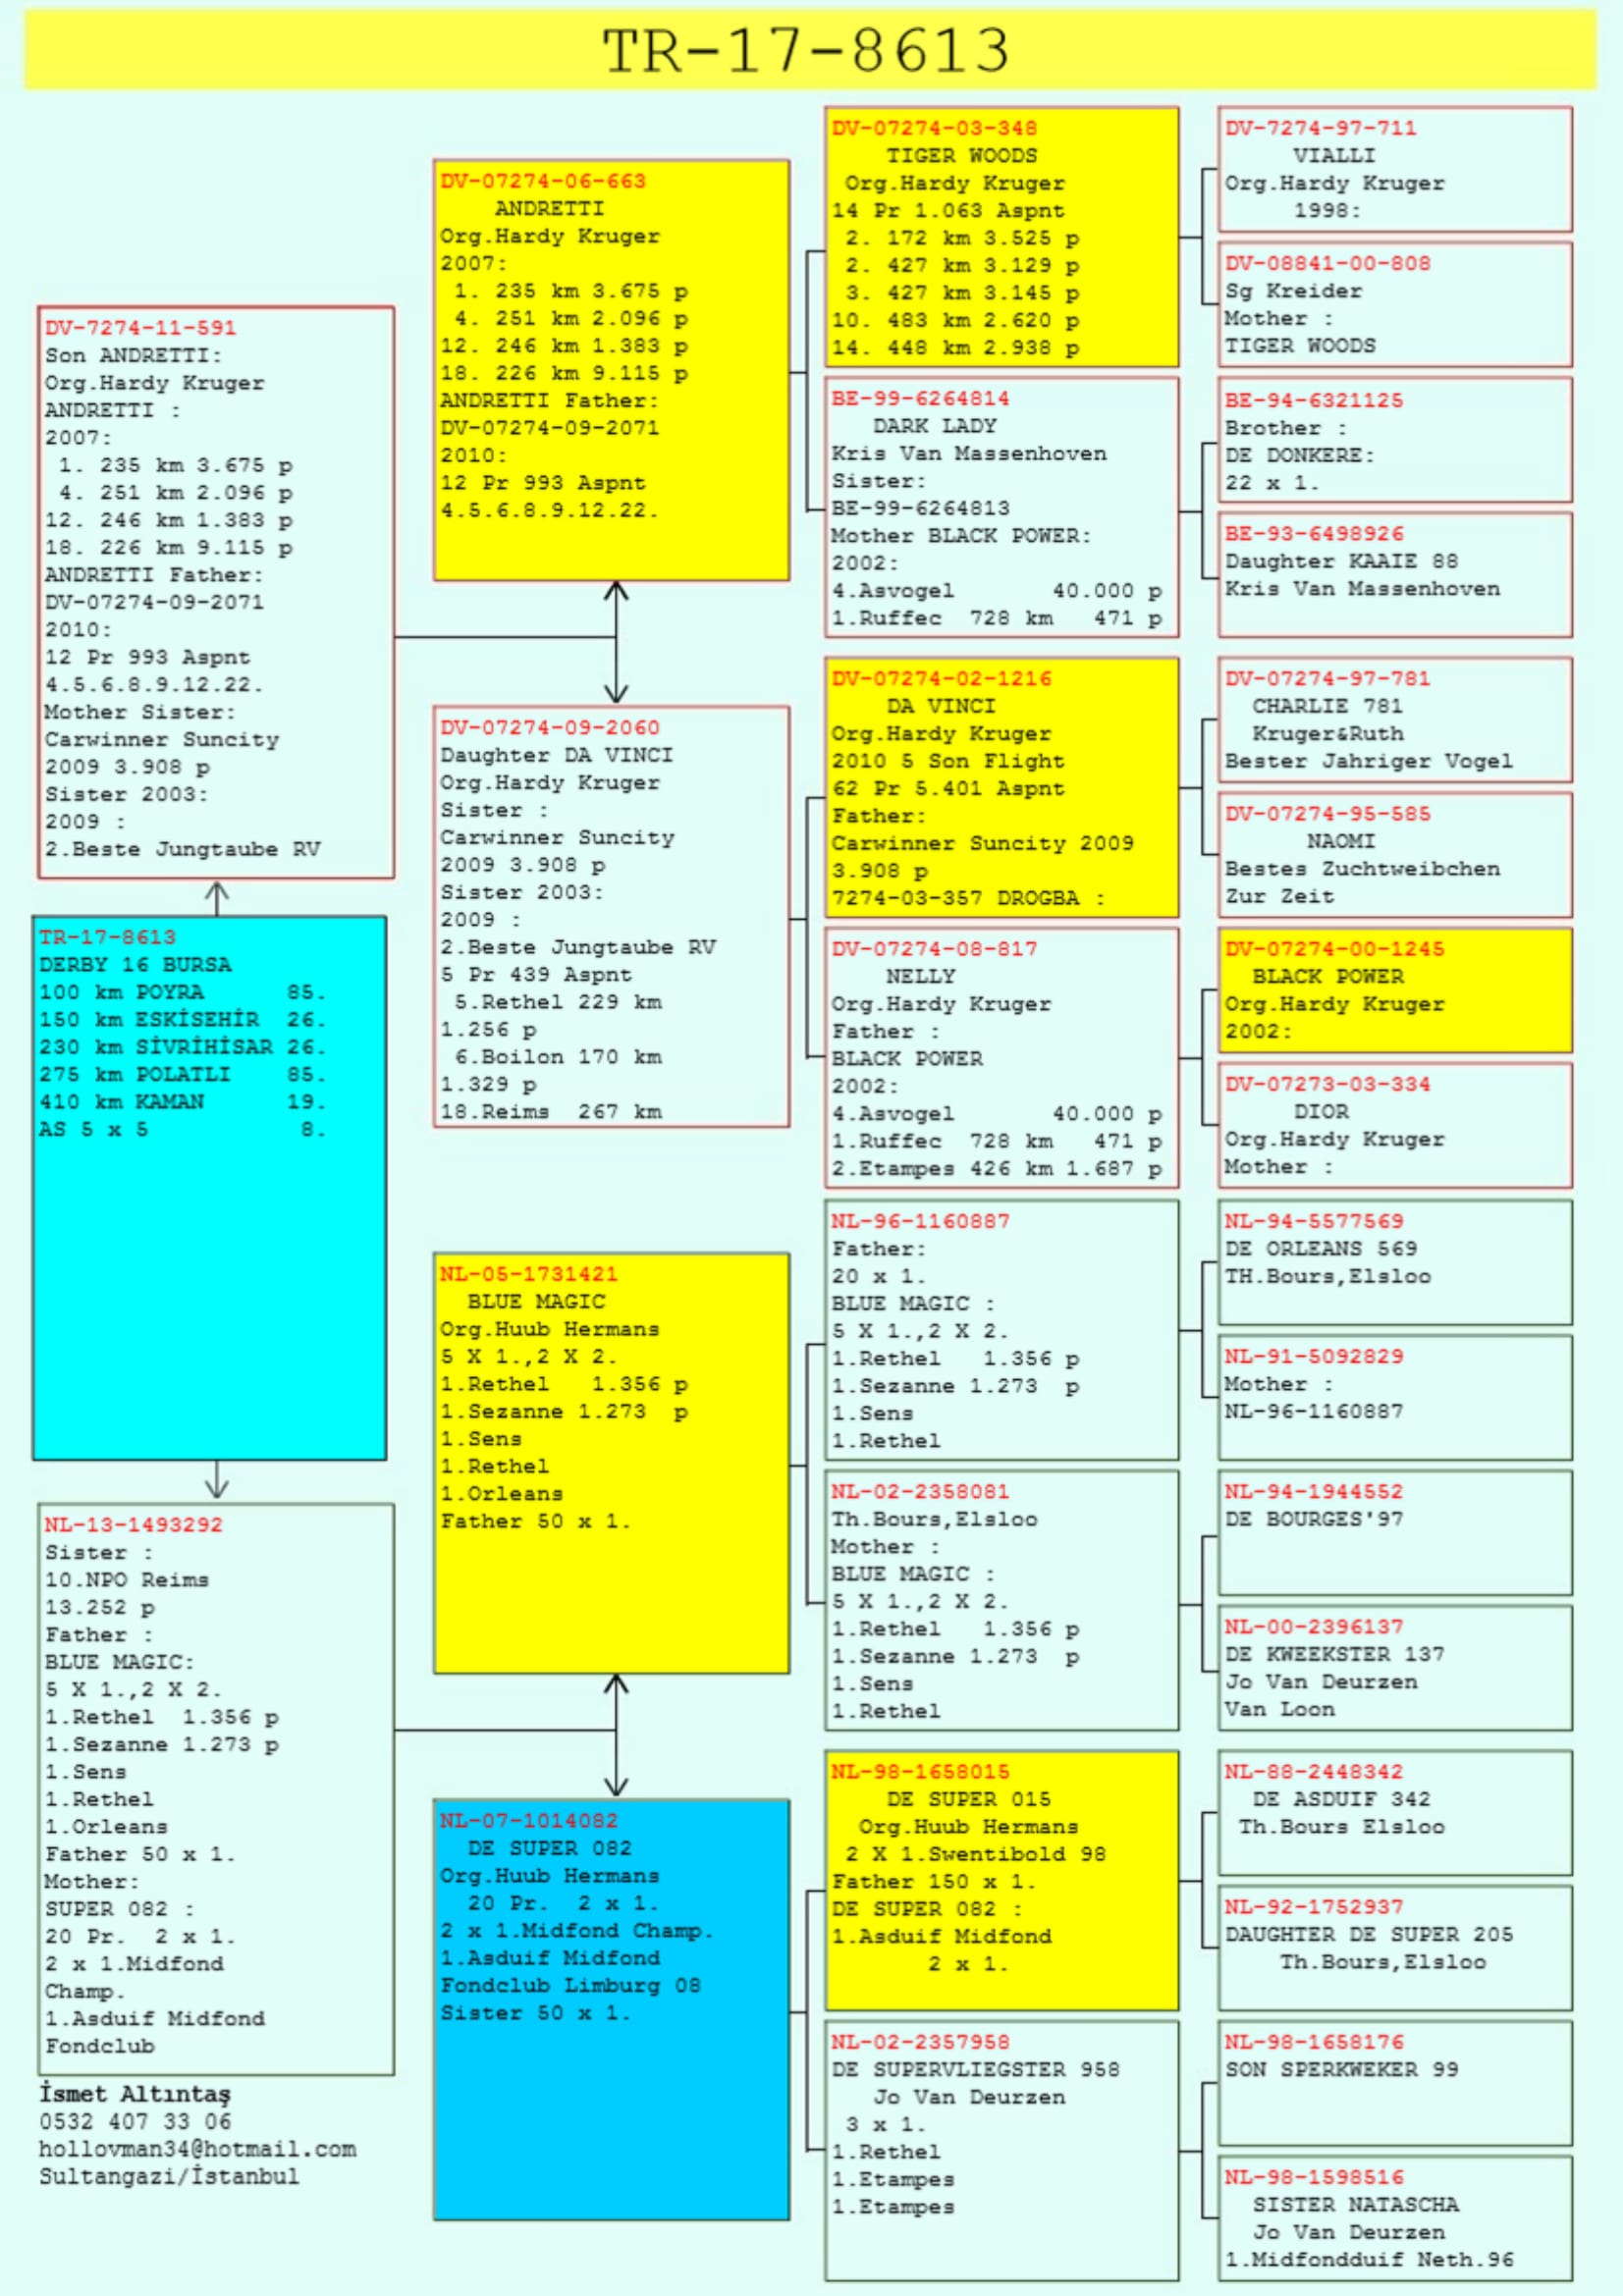Select the DIOR name

(1321, 1111)
